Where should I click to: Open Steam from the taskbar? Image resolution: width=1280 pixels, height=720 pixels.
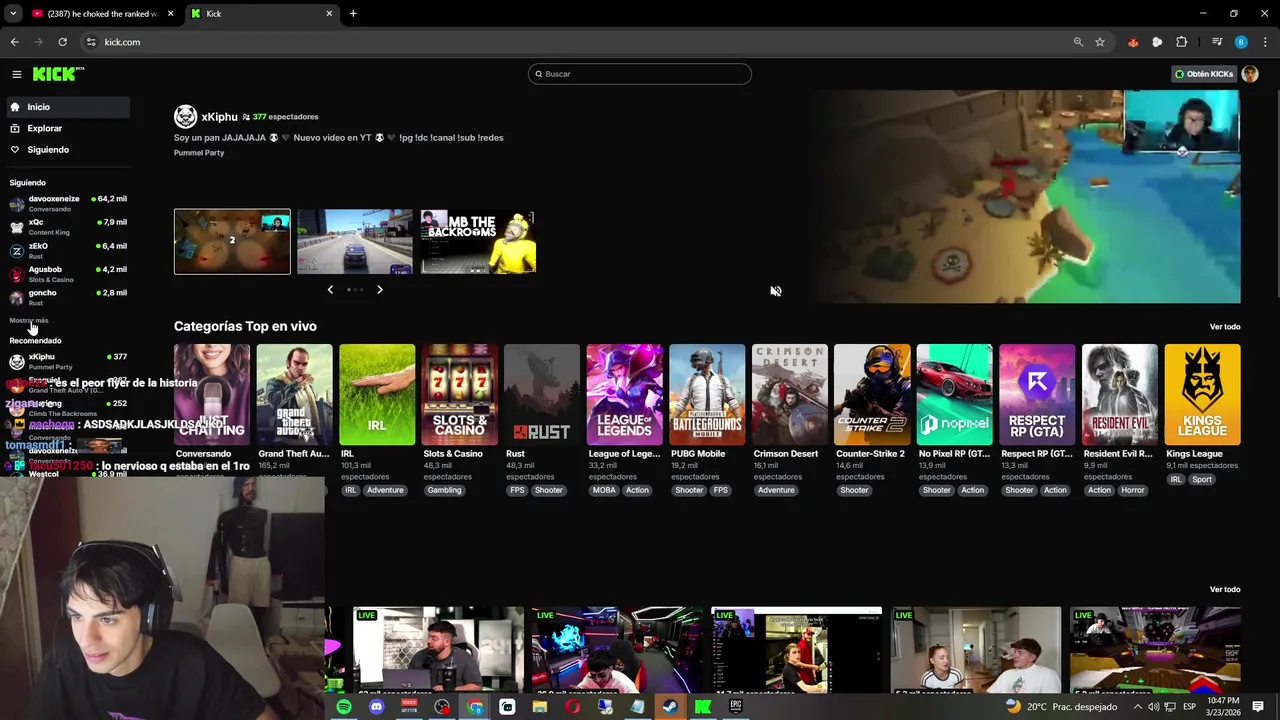click(670, 707)
